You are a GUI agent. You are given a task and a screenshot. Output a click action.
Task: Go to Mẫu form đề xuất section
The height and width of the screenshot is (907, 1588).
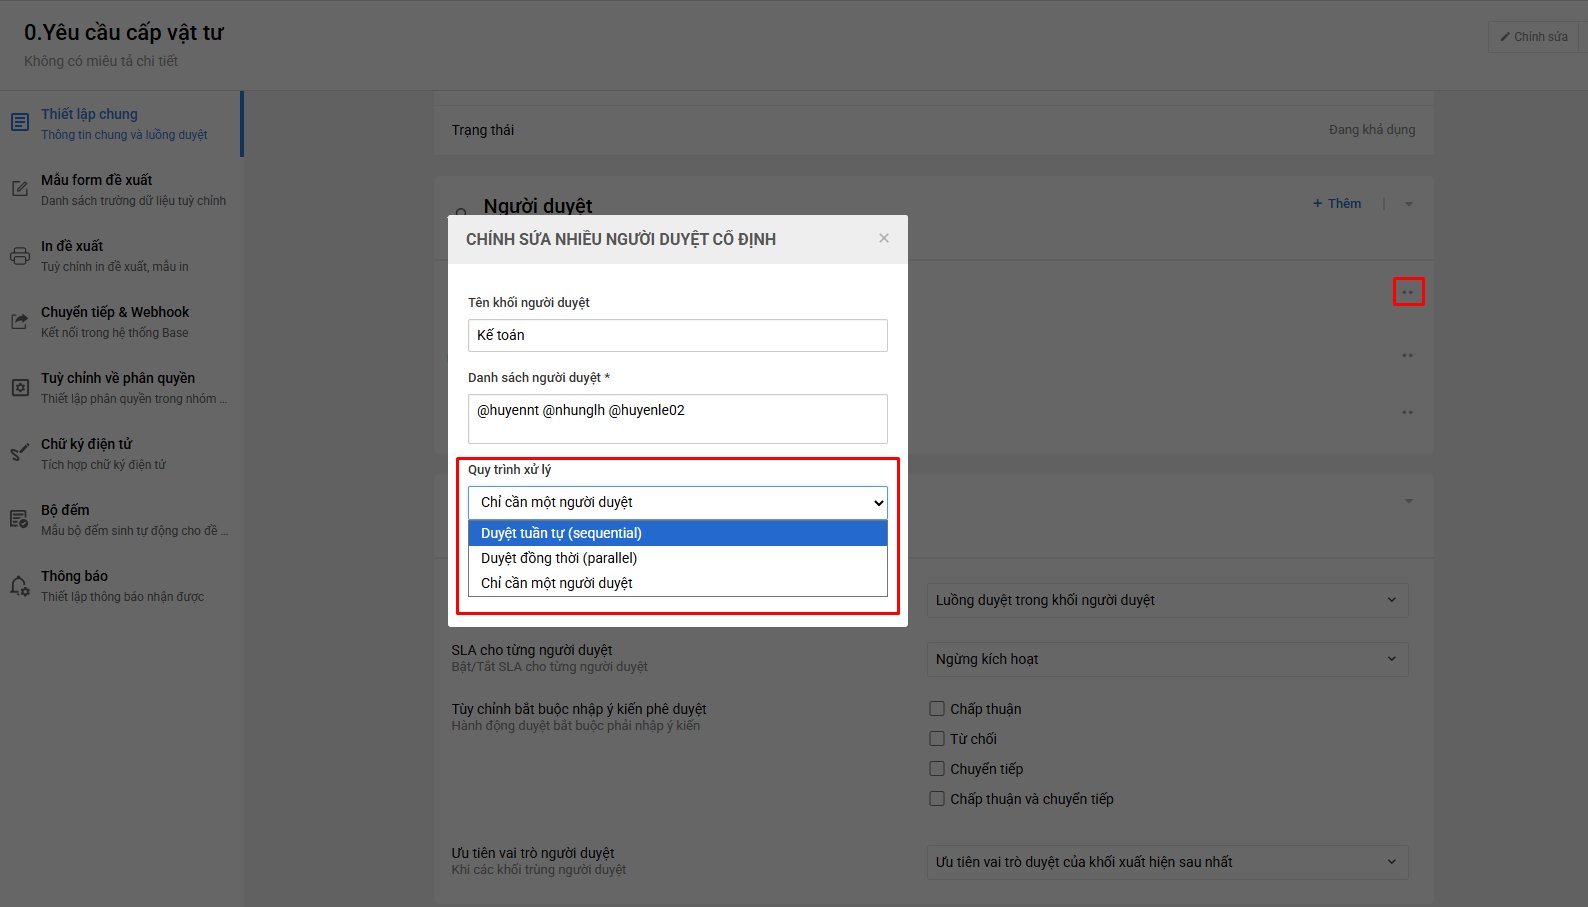point(121,190)
